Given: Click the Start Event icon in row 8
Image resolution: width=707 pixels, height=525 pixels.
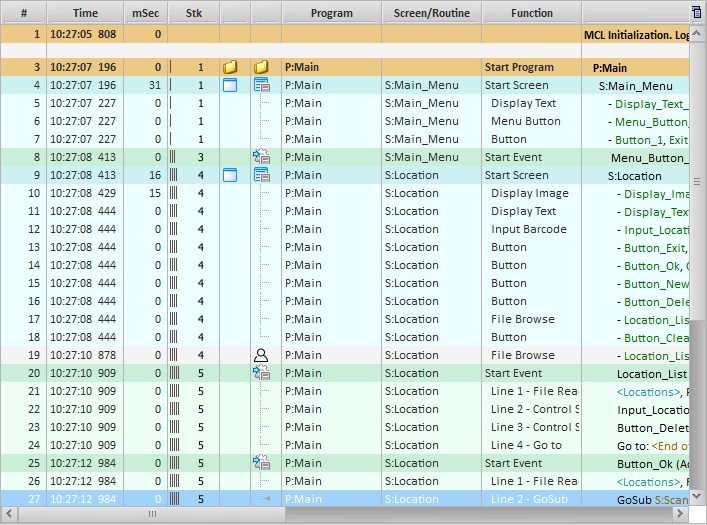Looking at the screenshot, I should pyautogui.click(x=262, y=157).
